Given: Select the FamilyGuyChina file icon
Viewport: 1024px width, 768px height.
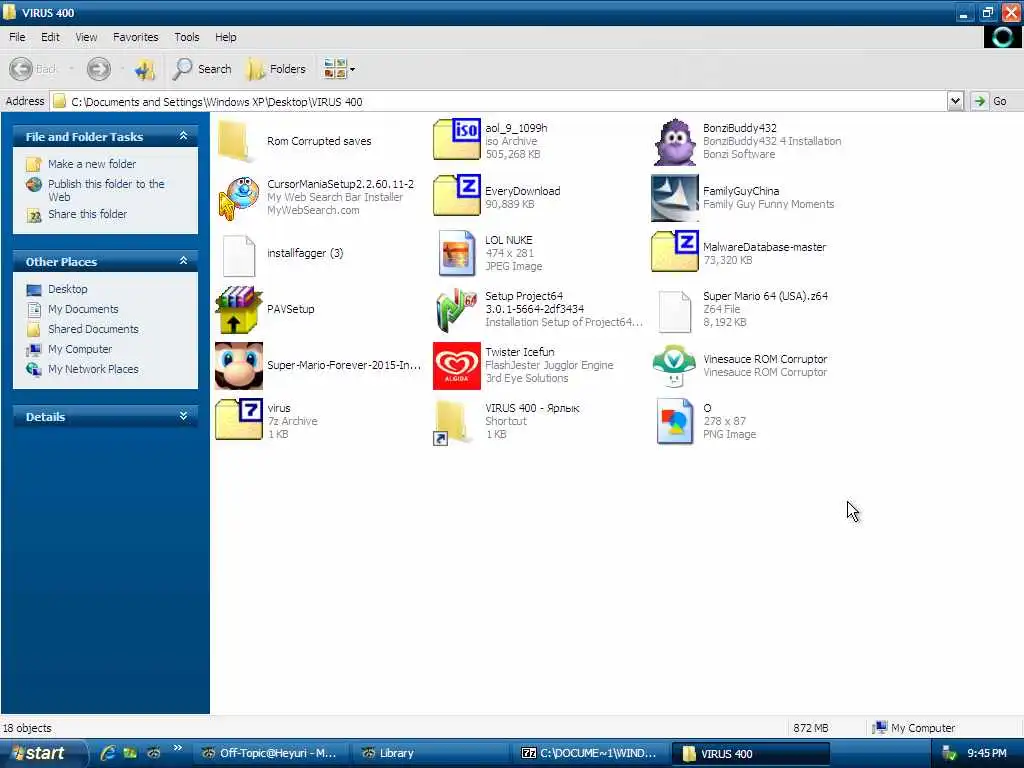Looking at the screenshot, I should click(x=675, y=197).
